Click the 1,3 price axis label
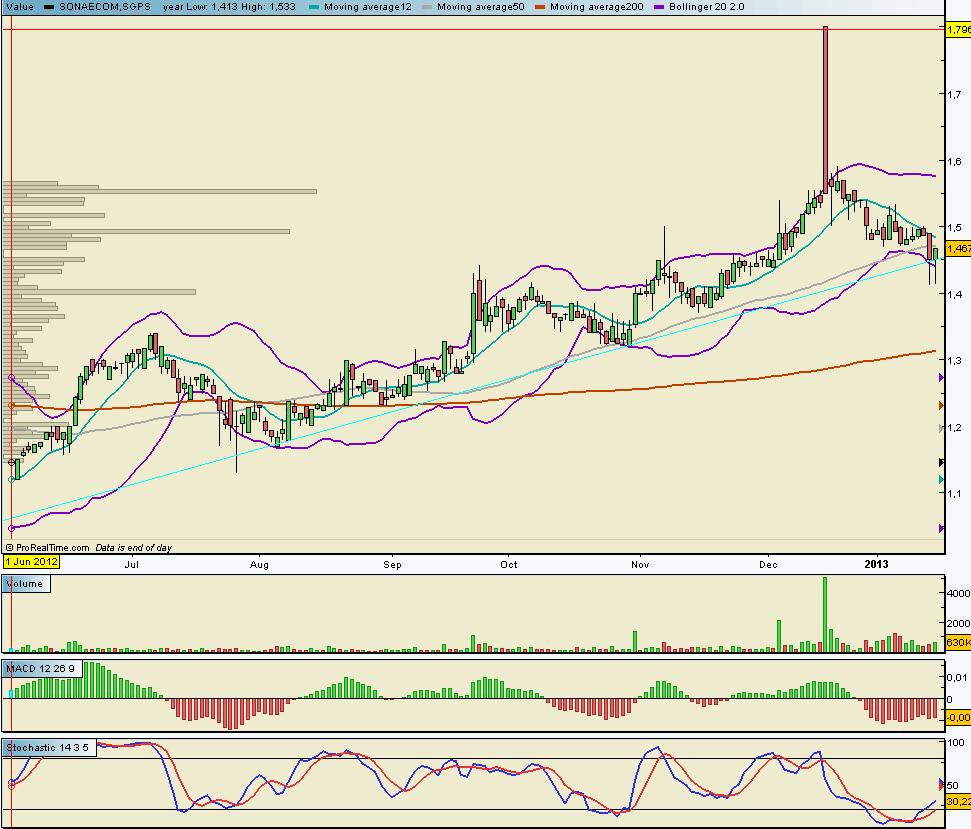 click(954, 361)
